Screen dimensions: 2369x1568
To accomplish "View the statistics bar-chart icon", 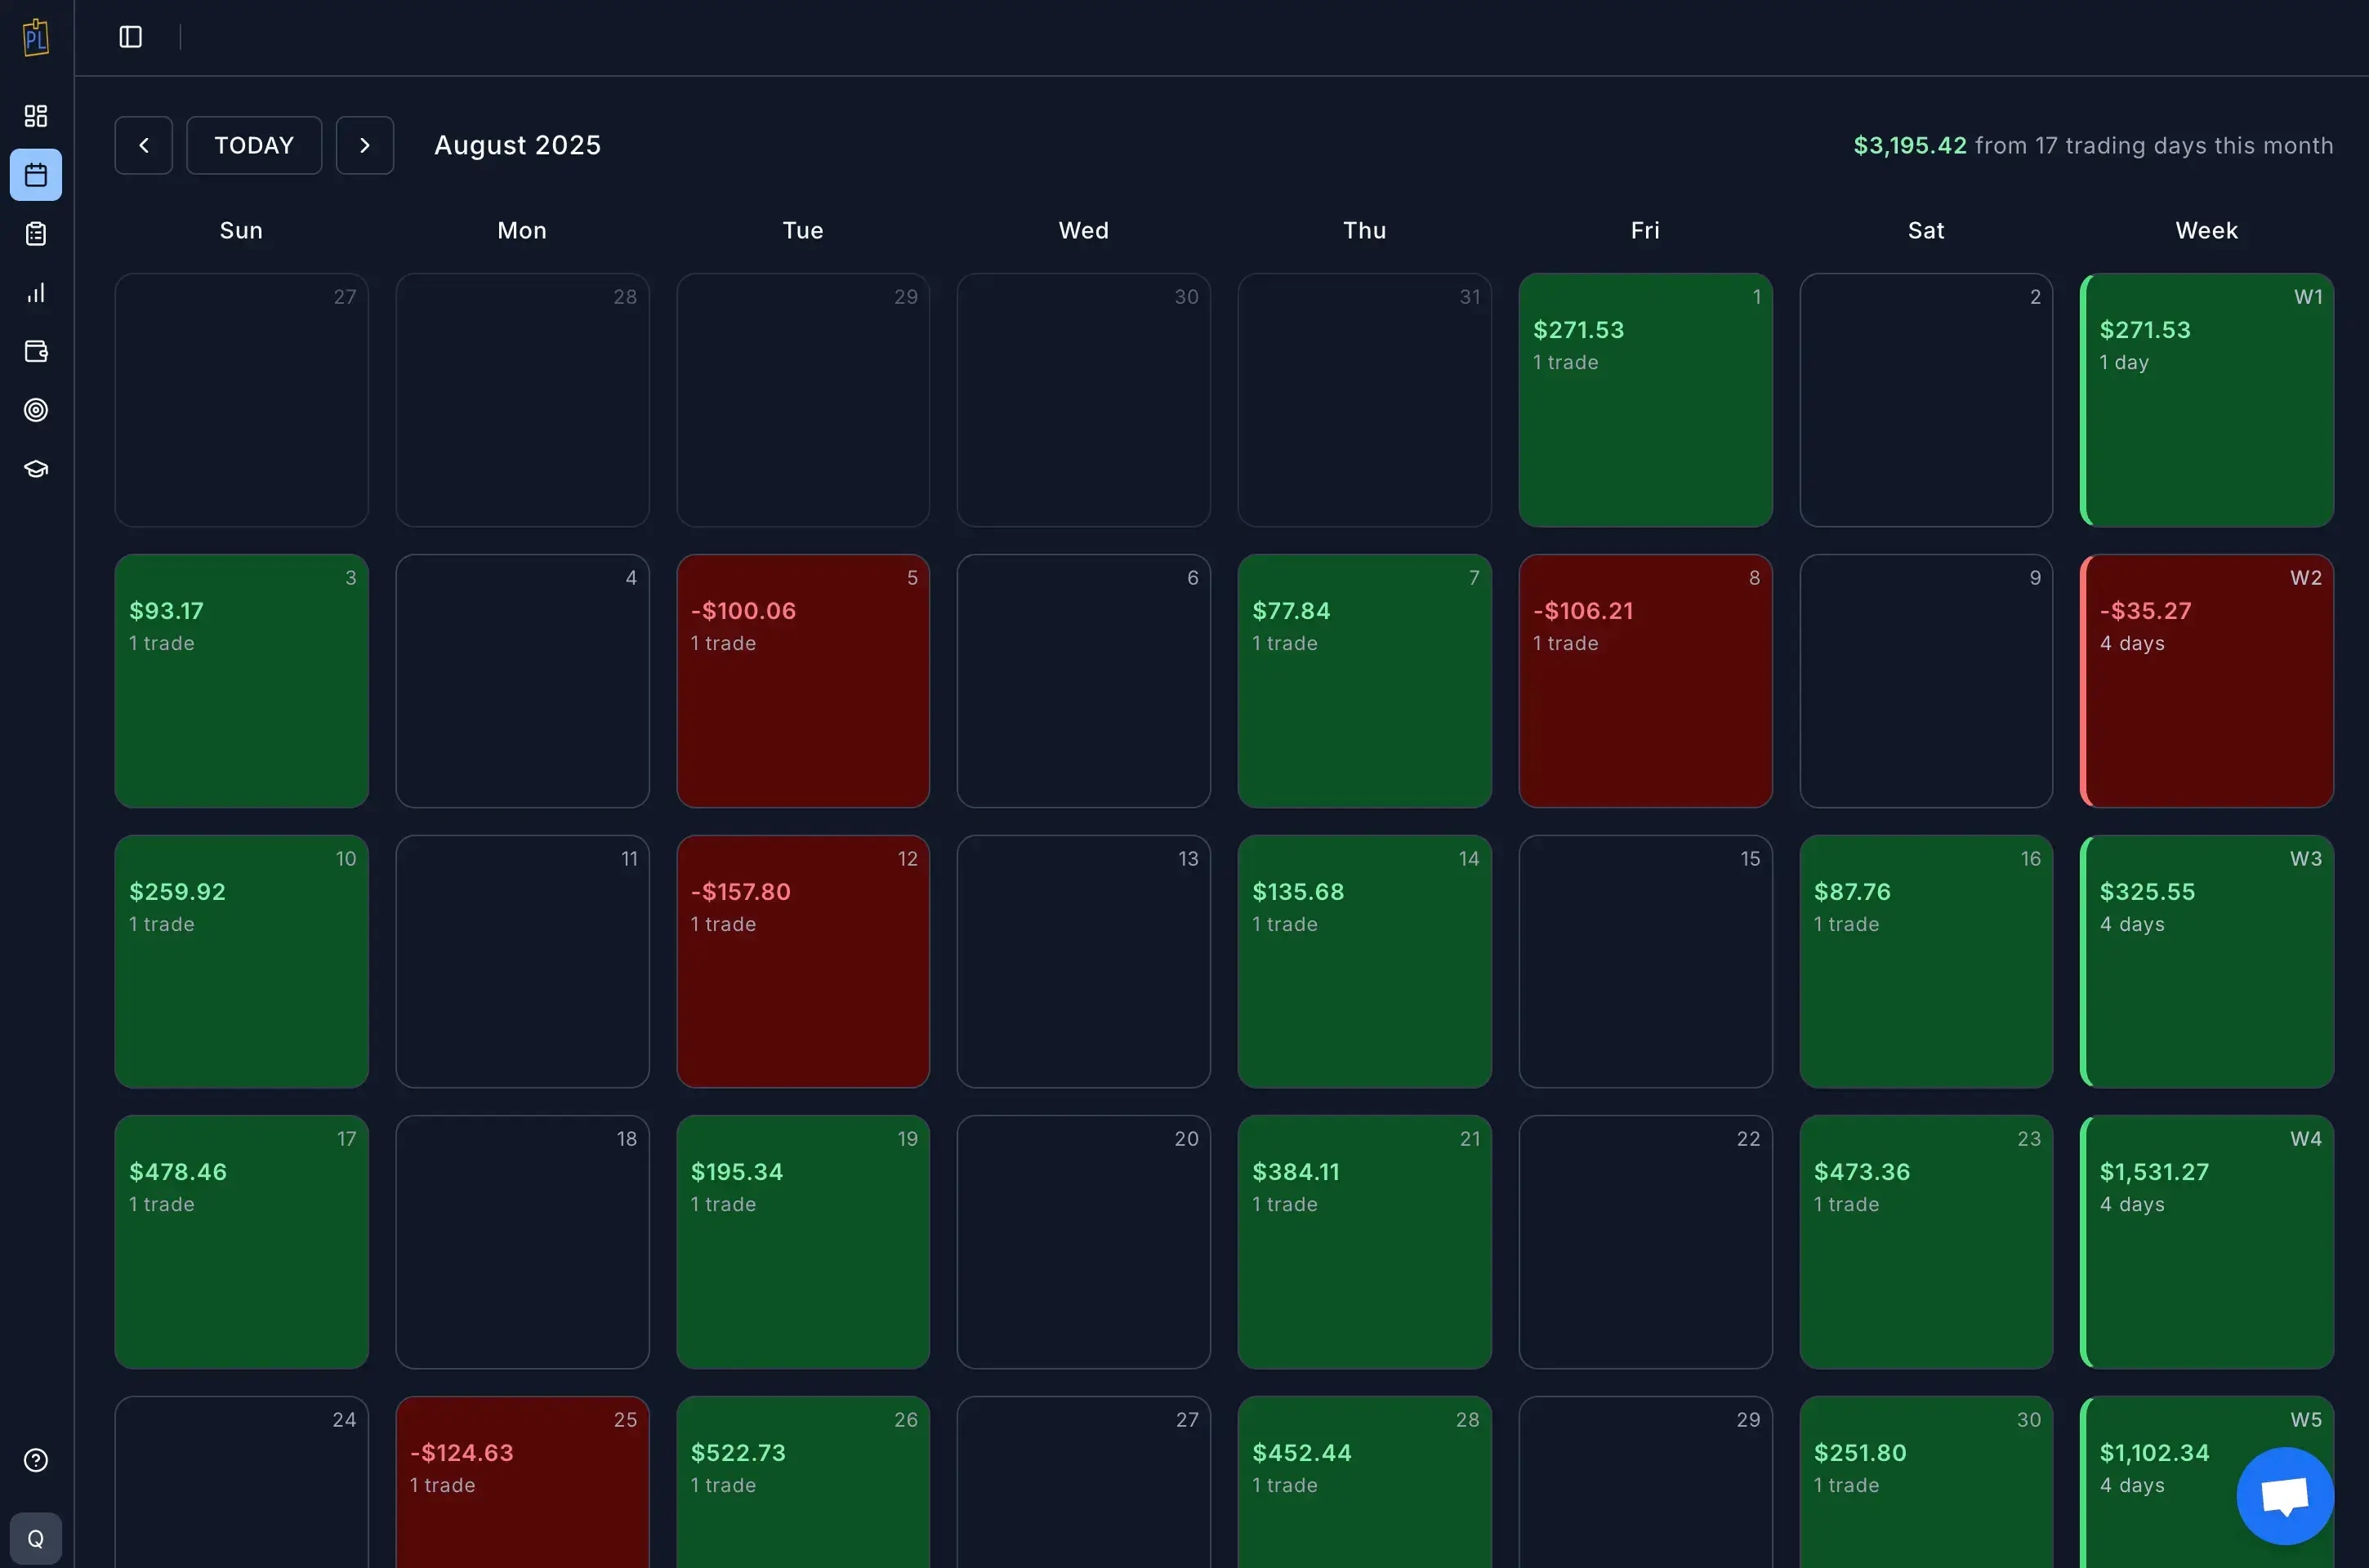I will (36, 293).
